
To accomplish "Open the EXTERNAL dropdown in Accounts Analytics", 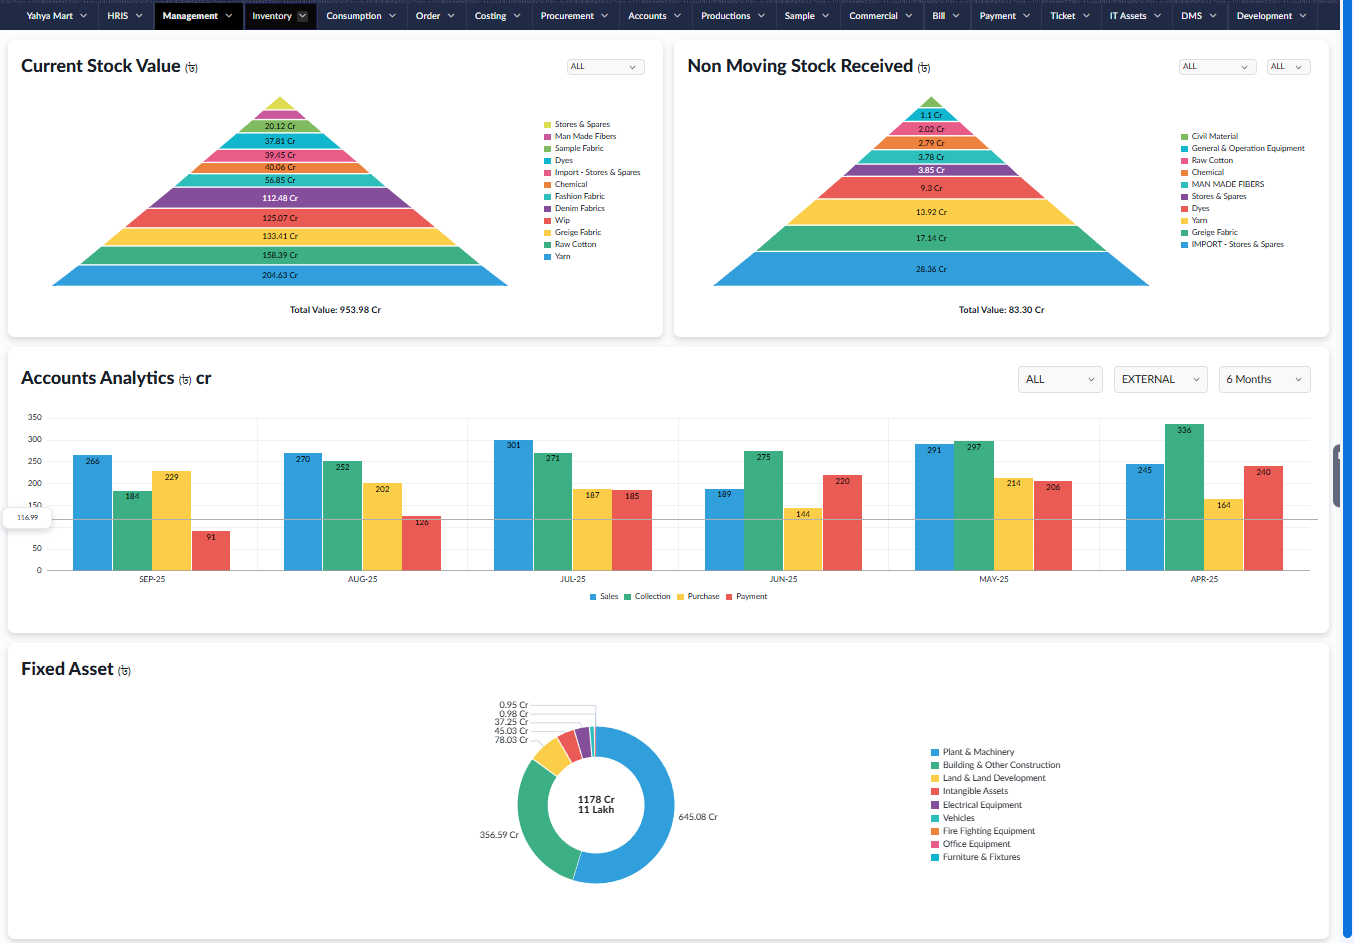I will pos(1160,380).
